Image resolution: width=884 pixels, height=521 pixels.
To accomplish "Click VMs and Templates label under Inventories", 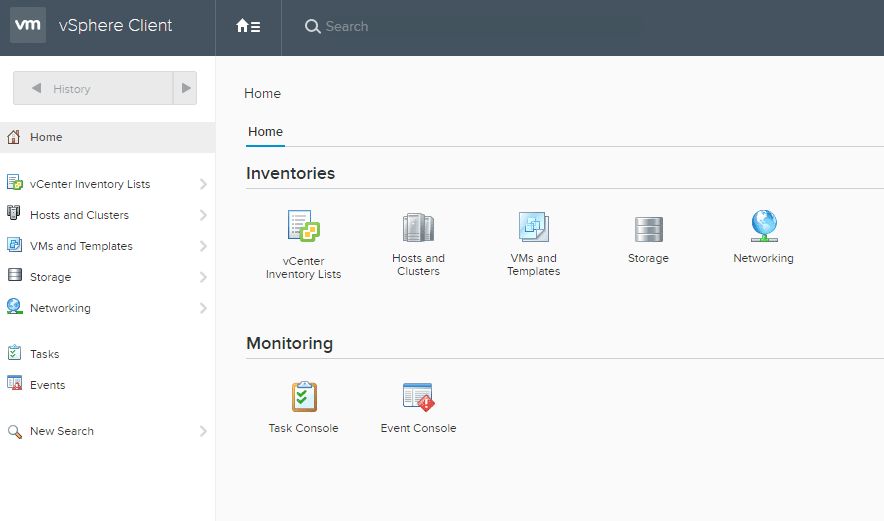I will [x=533, y=264].
